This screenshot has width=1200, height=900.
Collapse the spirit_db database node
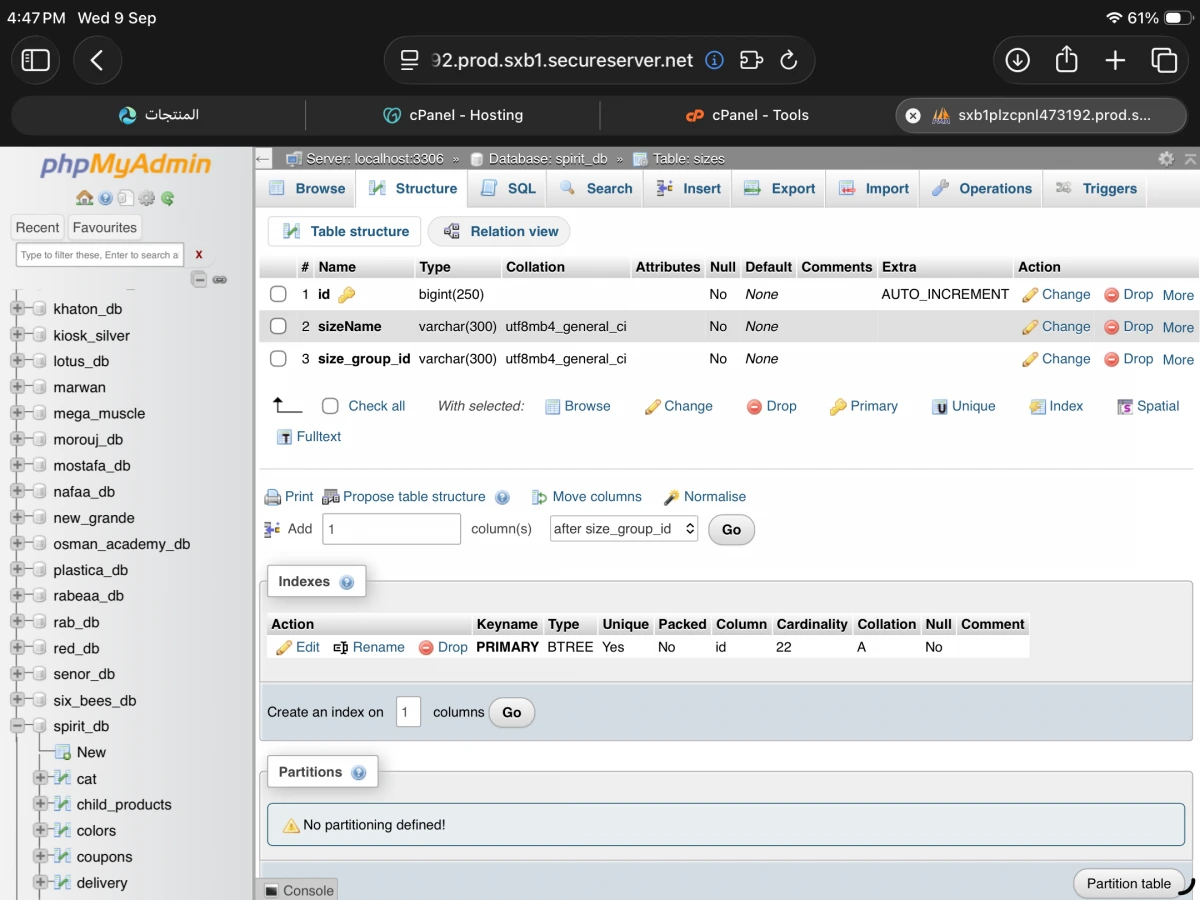tap(17, 727)
